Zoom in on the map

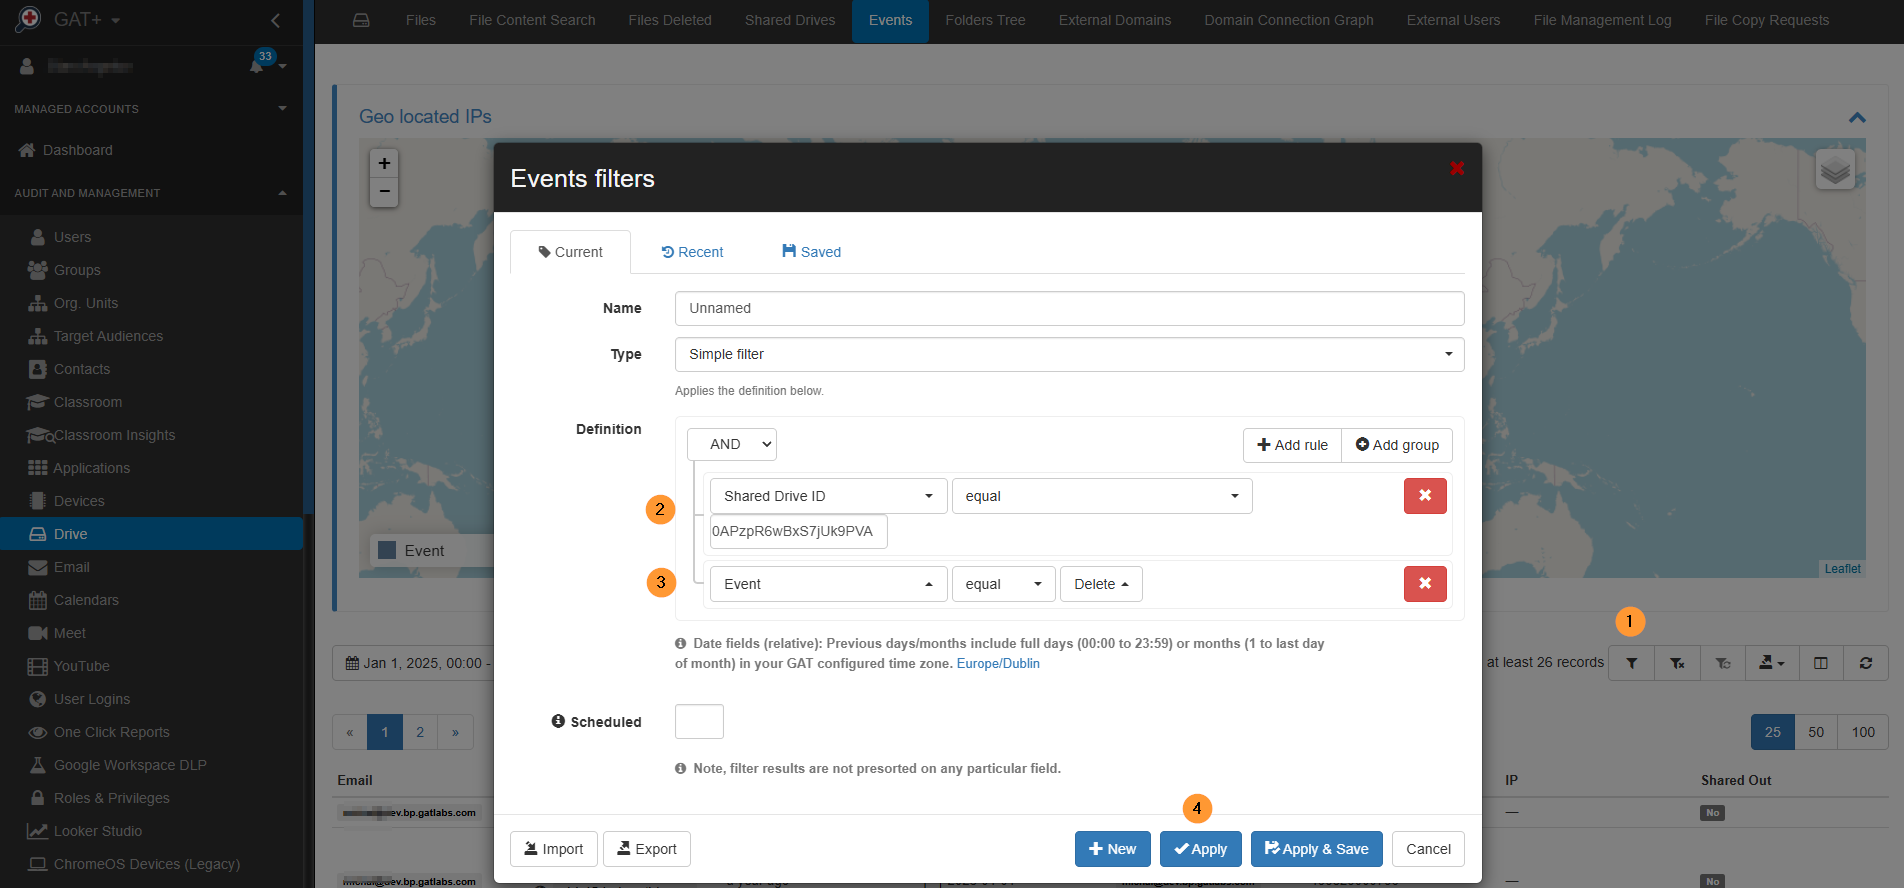click(384, 163)
